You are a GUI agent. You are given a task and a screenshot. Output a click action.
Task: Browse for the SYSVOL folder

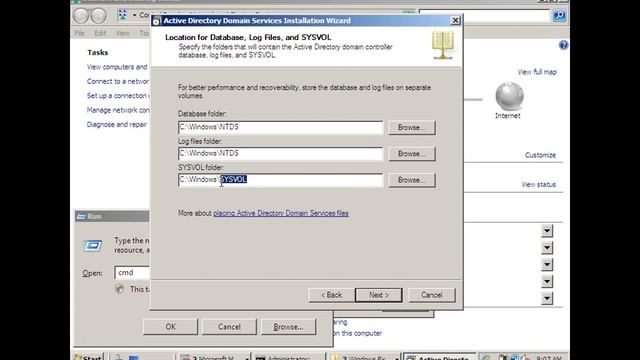(x=412, y=180)
